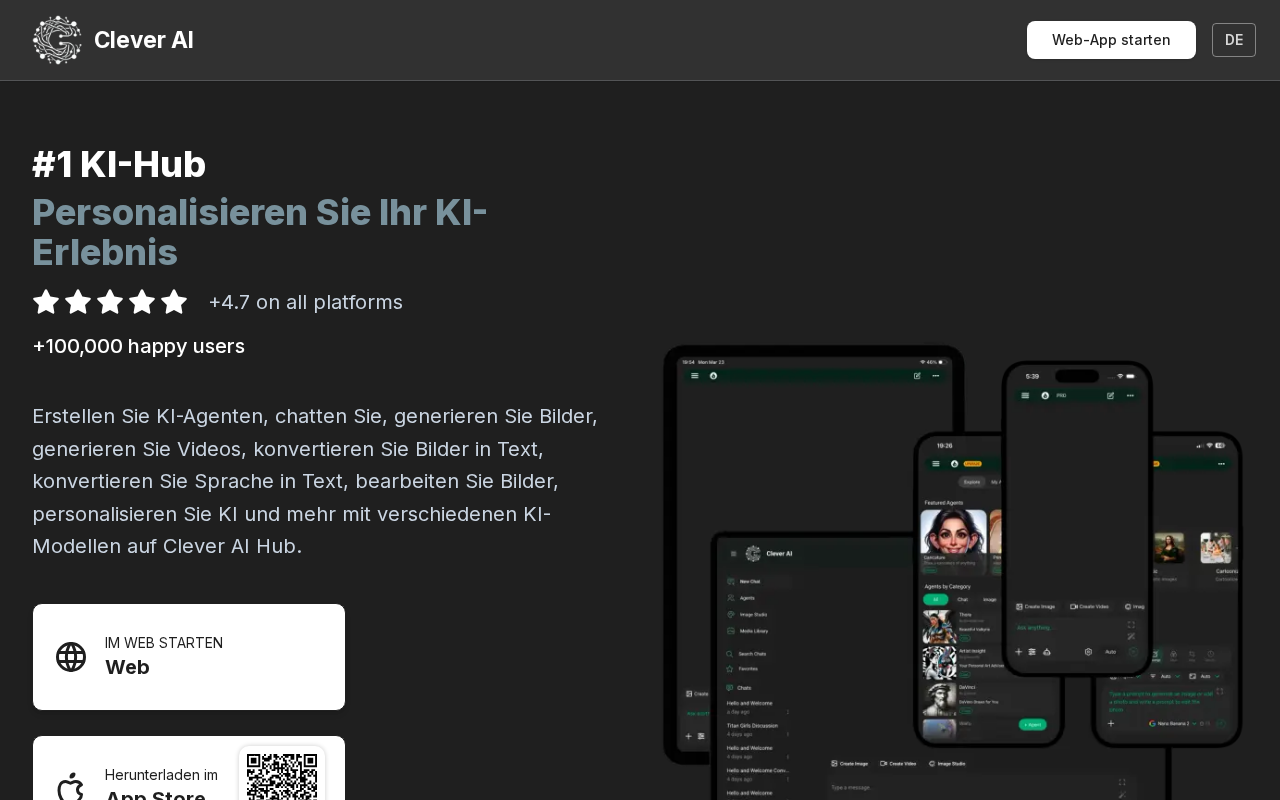
Task: Open the DE language selector
Action: (1234, 40)
